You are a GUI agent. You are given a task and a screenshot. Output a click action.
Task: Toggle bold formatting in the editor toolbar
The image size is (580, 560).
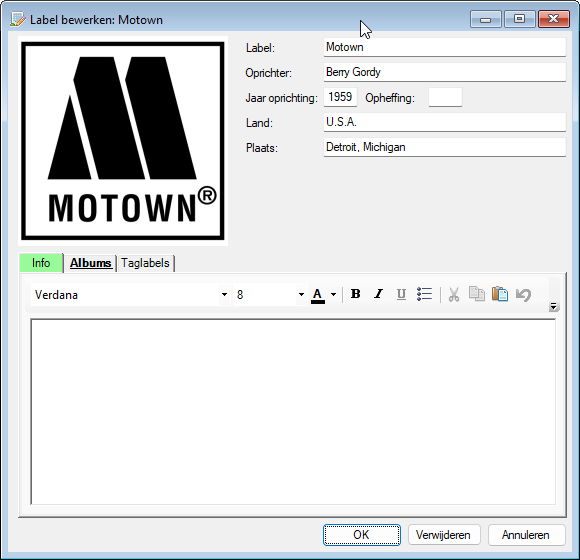pos(355,294)
